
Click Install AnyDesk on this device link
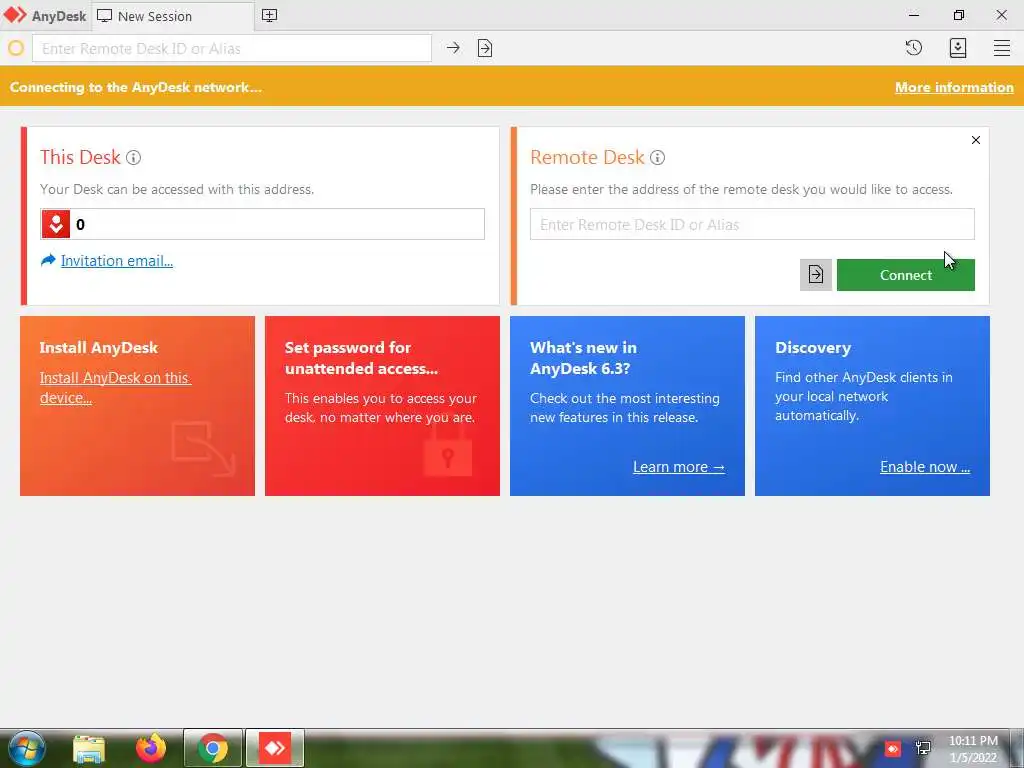(x=116, y=388)
